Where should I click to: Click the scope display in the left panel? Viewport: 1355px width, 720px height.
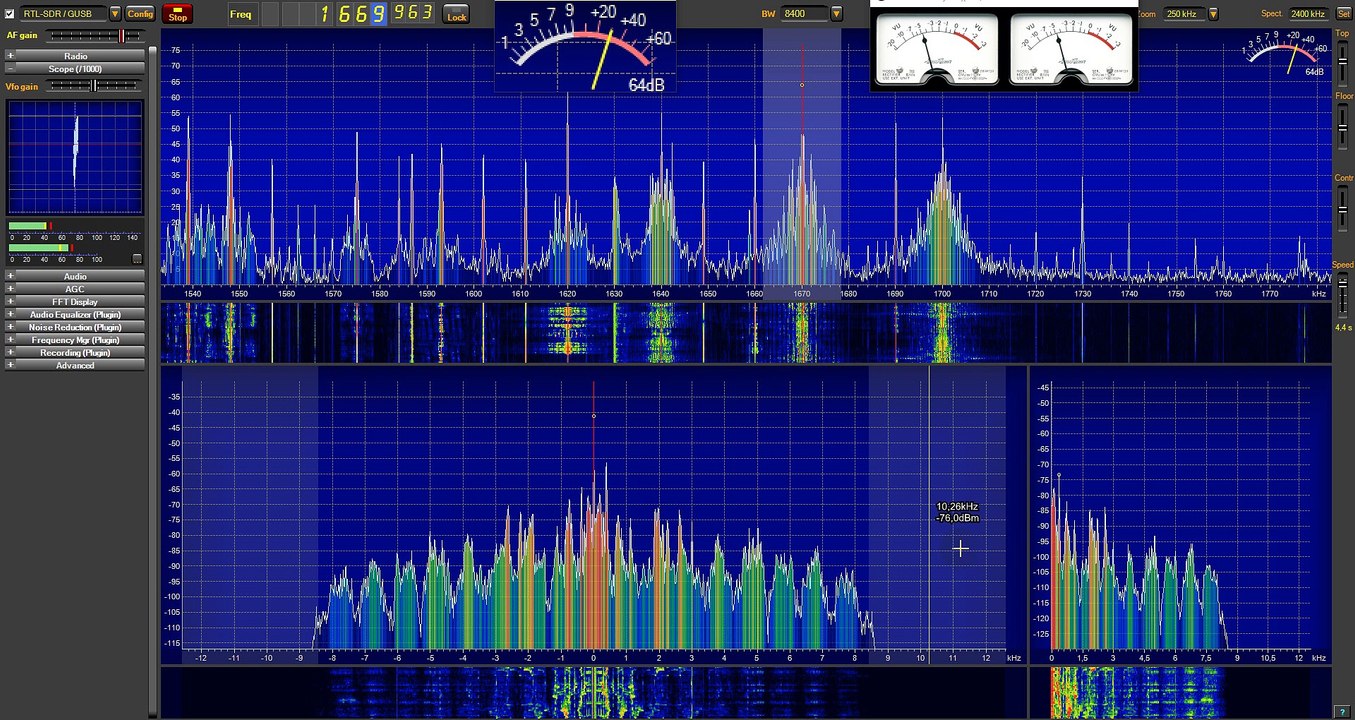click(75, 157)
